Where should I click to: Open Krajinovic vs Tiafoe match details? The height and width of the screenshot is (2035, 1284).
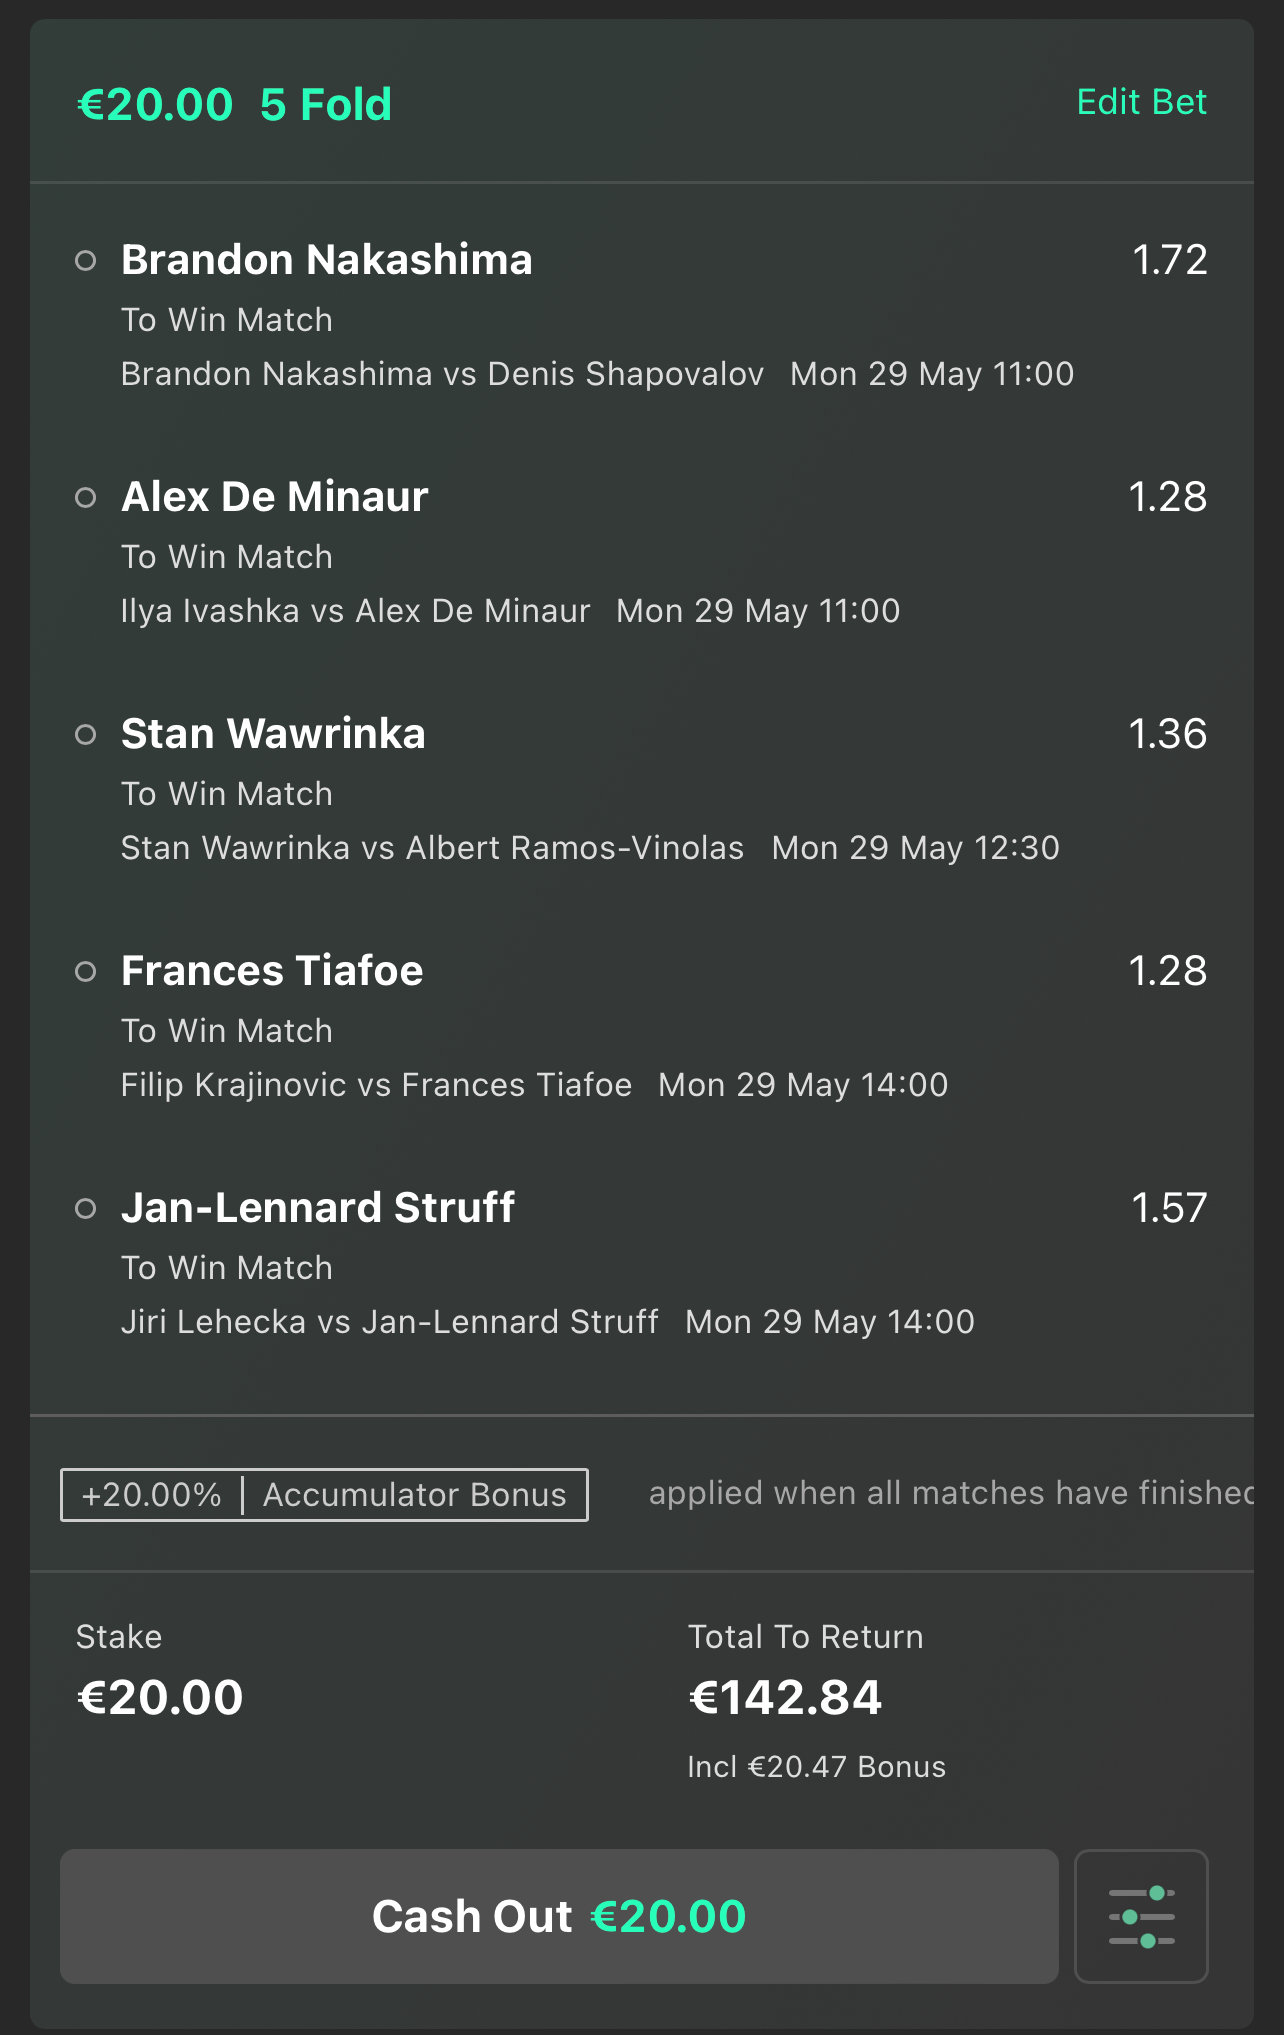[376, 1085]
